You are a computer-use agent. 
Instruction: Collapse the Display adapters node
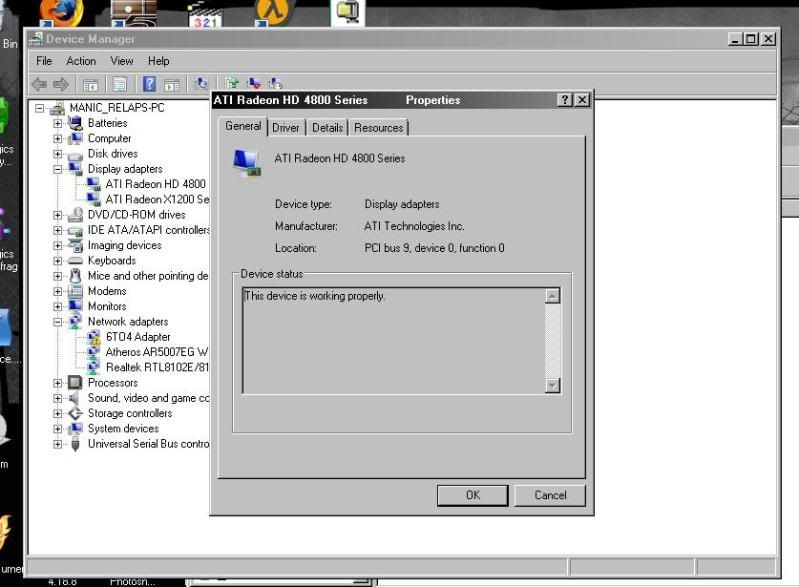[58, 169]
